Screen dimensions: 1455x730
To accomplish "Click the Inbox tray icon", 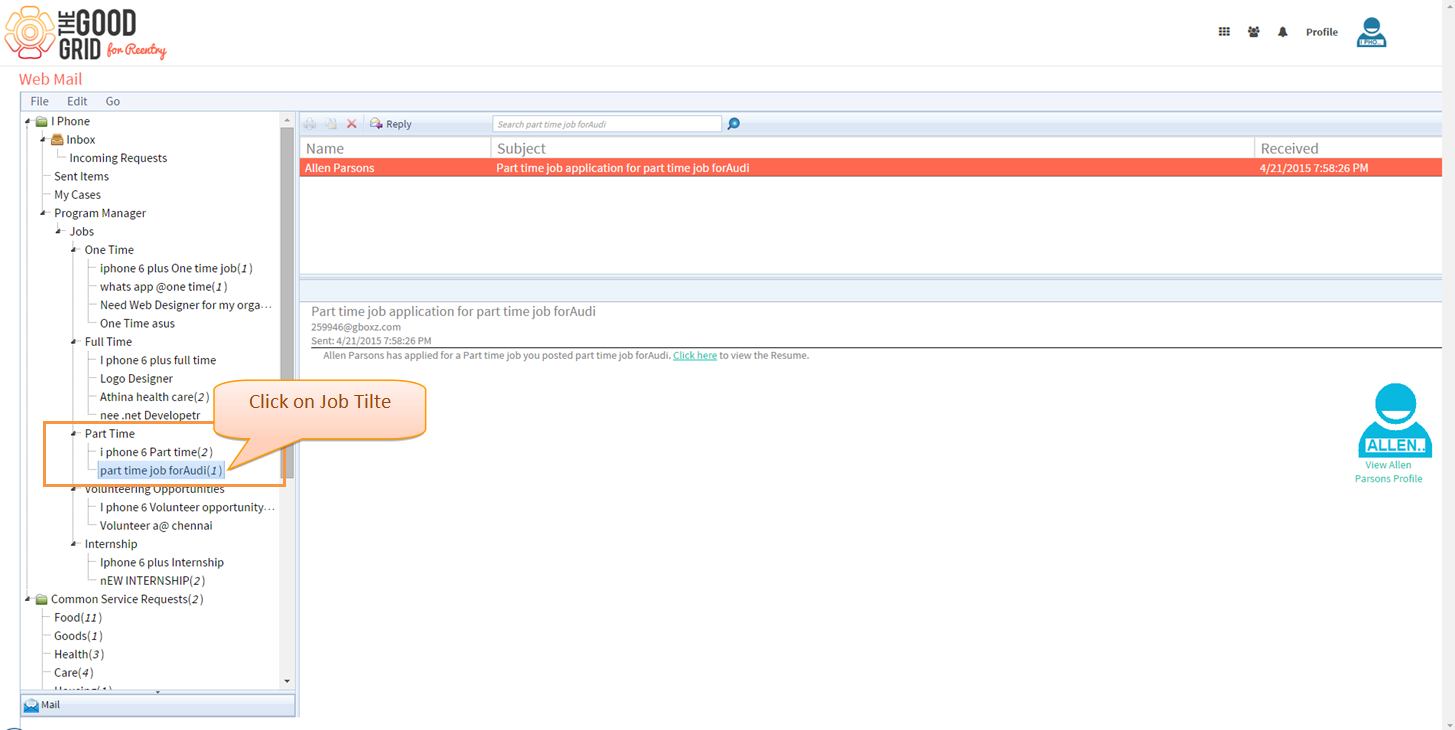I will [x=57, y=140].
